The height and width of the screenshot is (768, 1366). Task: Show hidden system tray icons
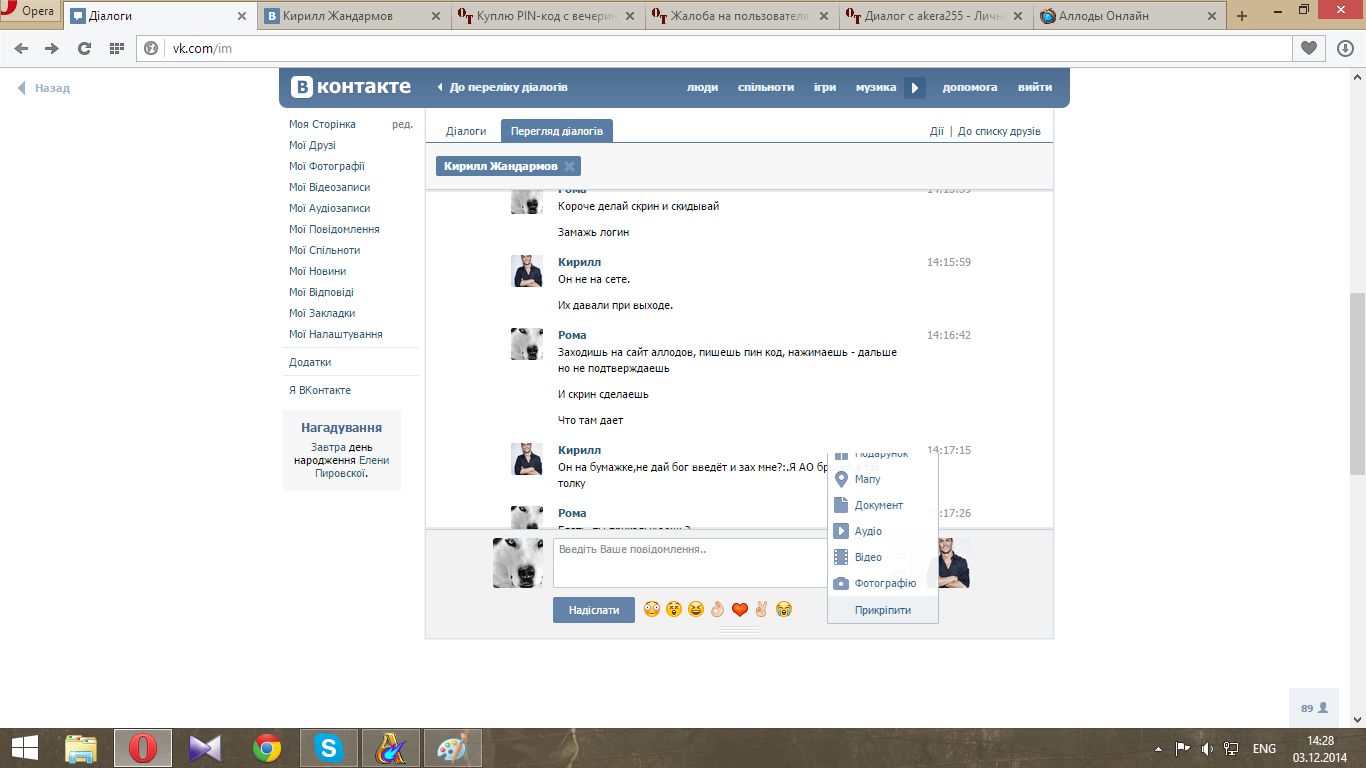(1158, 748)
